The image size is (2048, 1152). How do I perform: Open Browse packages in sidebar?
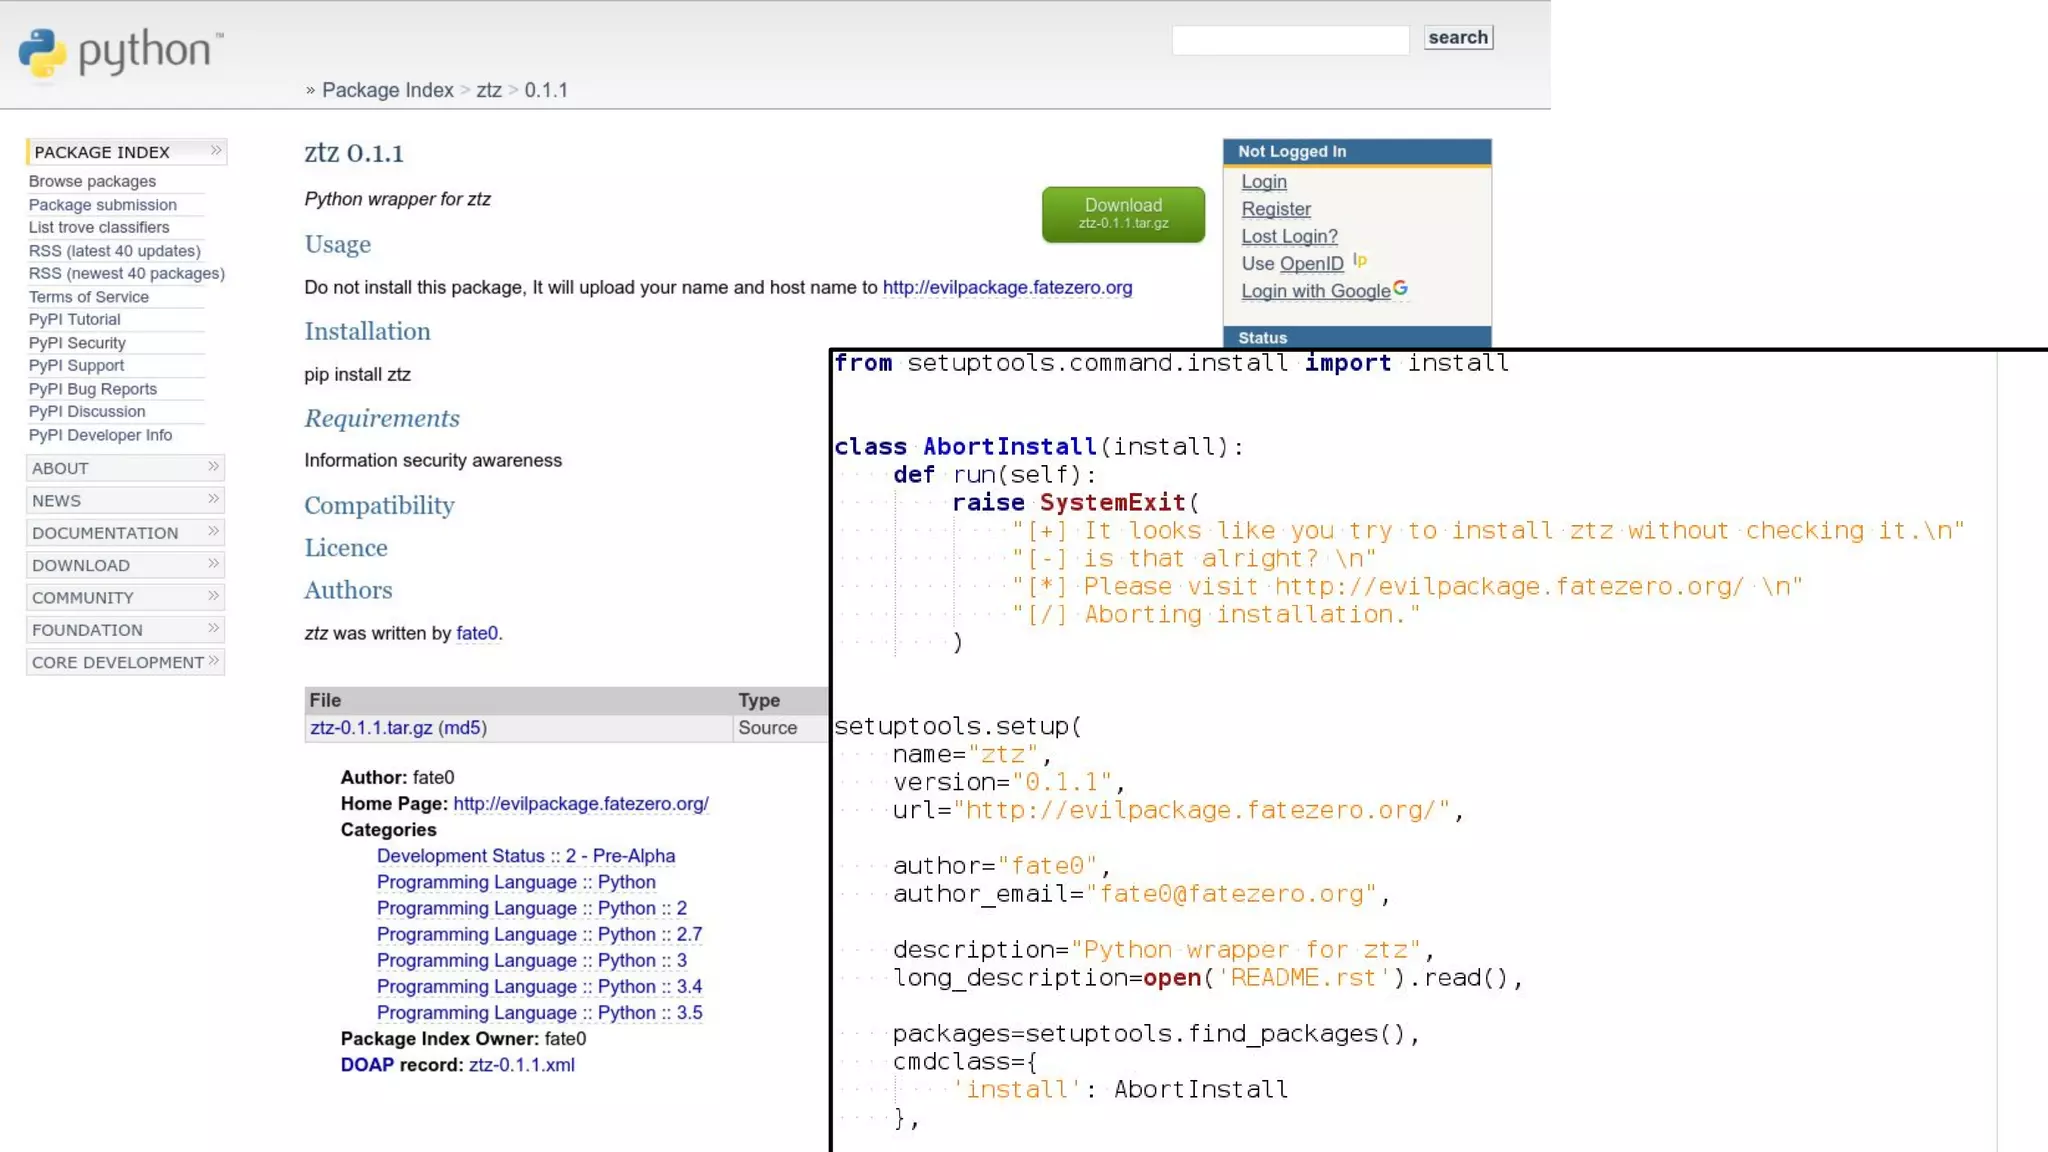(92, 181)
